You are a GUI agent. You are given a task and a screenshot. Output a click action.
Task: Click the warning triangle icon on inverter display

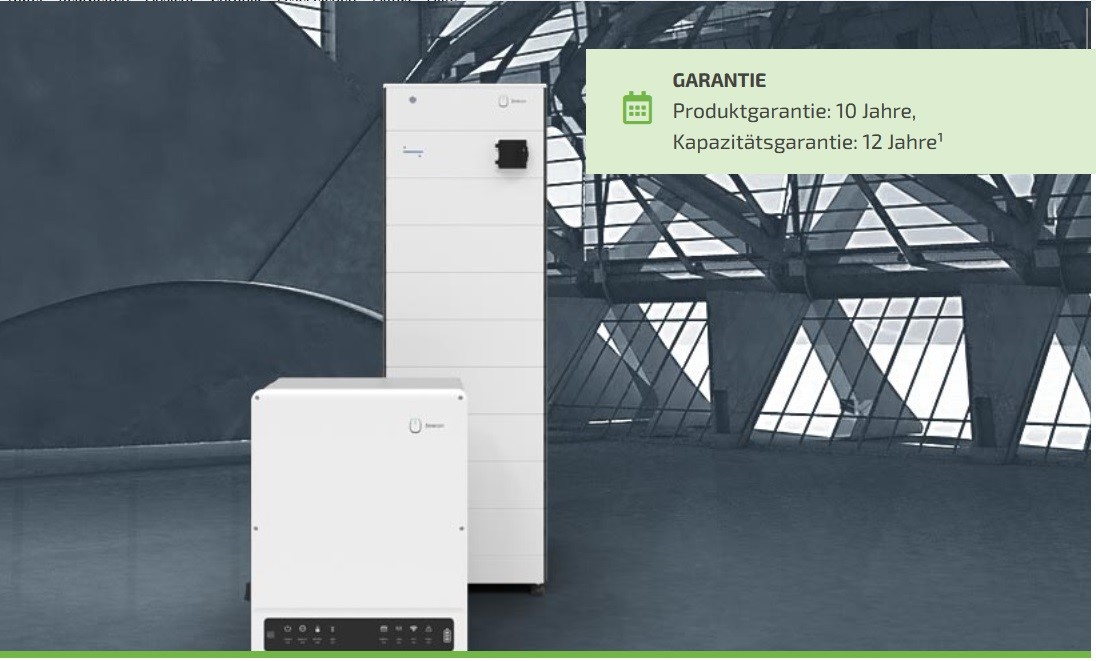pos(428,628)
